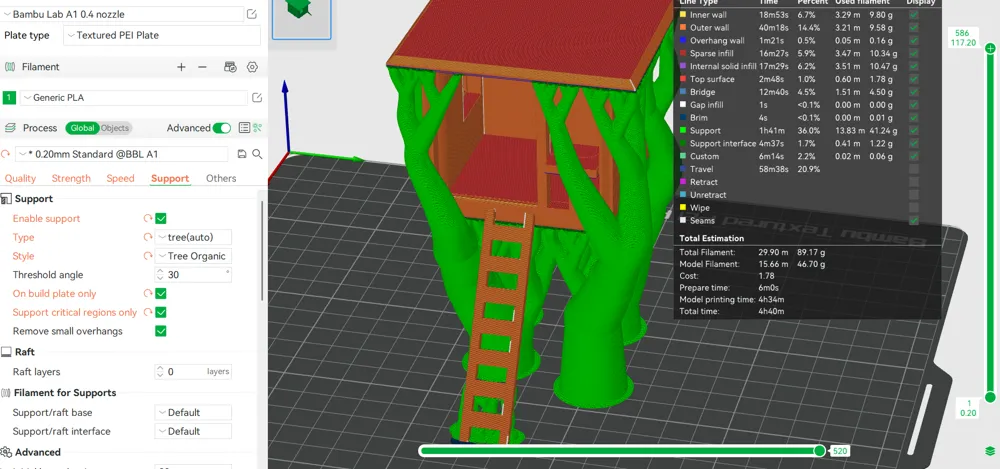Click the Advanced section gear icon
The height and width of the screenshot is (469, 1000).
tap(6, 452)
